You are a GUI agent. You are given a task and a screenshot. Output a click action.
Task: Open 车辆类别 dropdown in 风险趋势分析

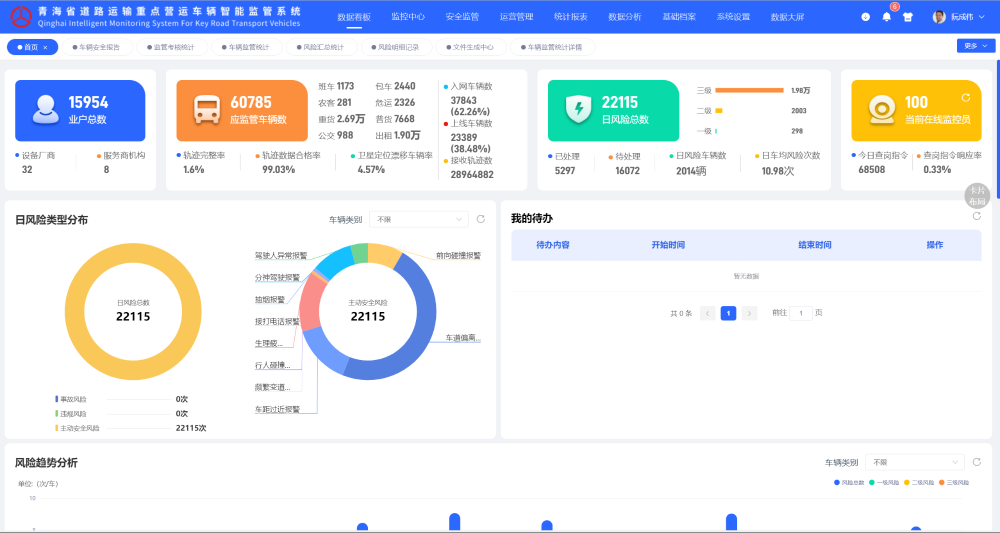click(x=914, y=462)
